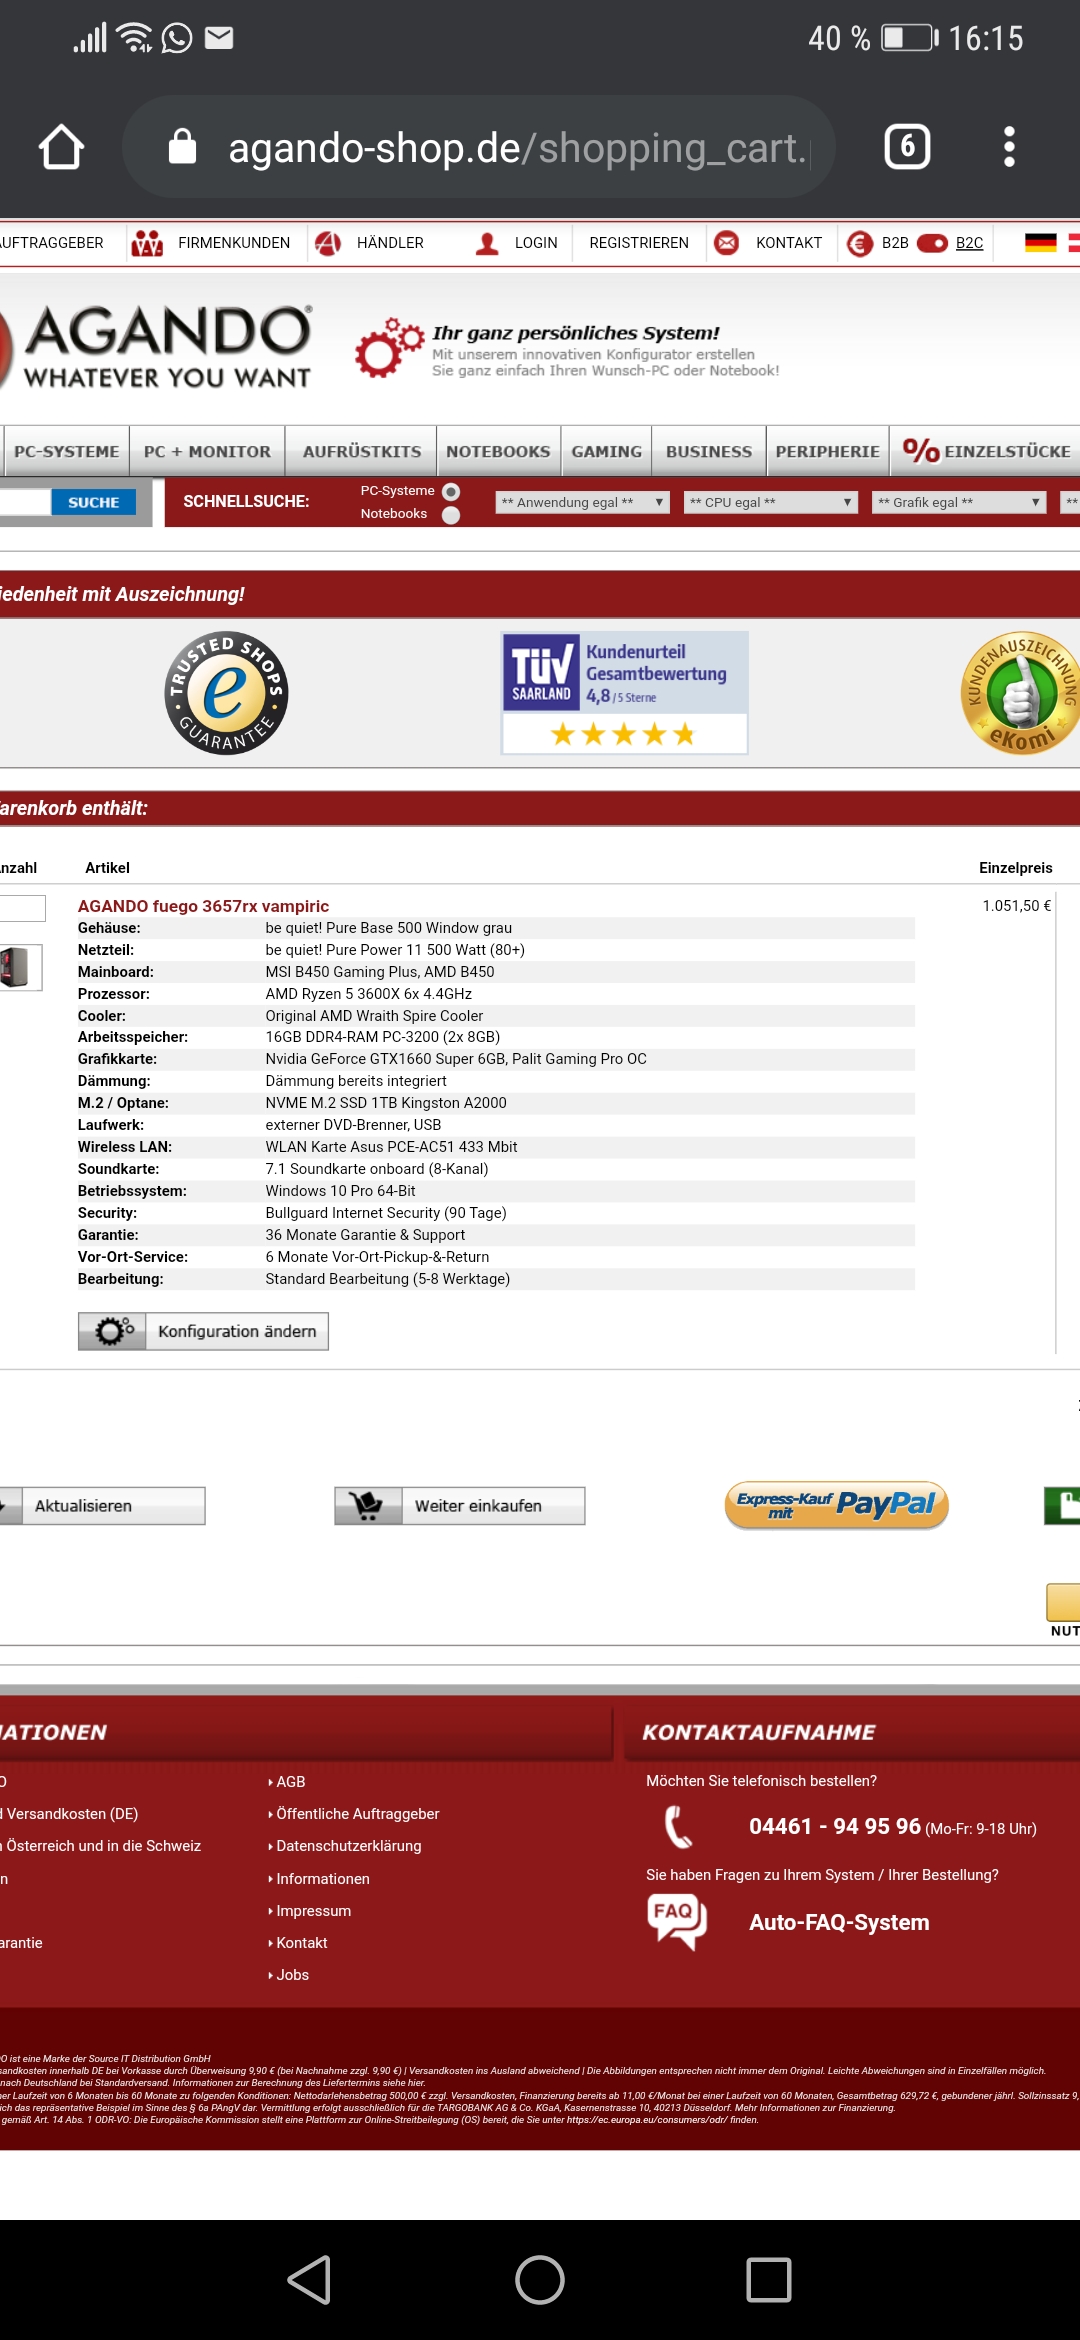Select the B2C link
The image size is (1080, 2340).
(969, 243)
